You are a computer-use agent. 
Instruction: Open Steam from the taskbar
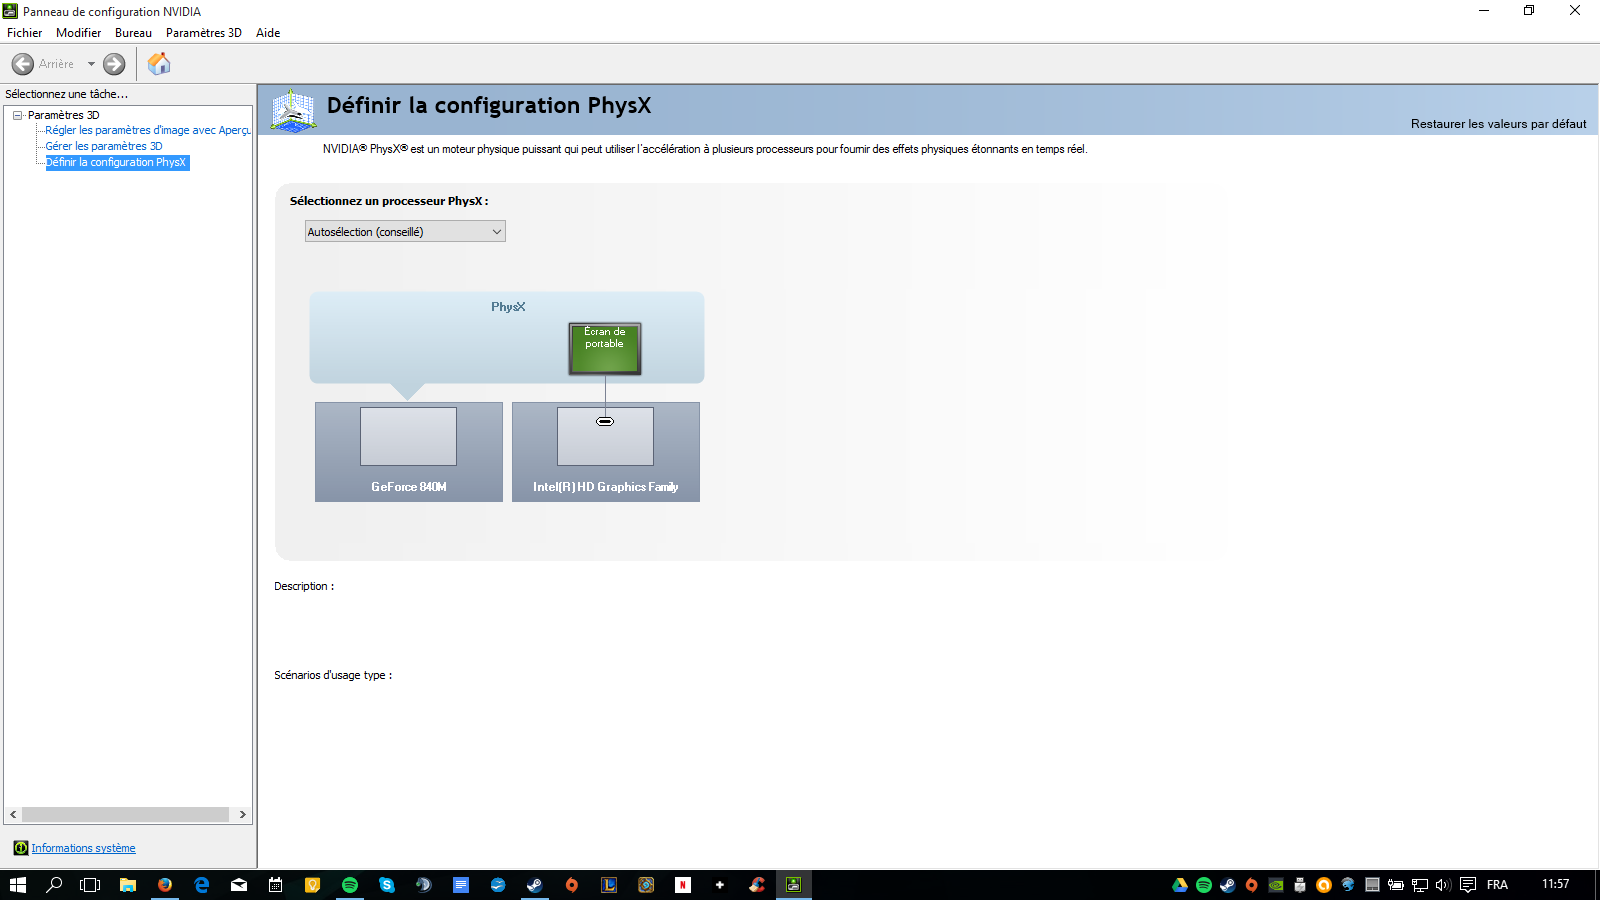click(535, 885)
